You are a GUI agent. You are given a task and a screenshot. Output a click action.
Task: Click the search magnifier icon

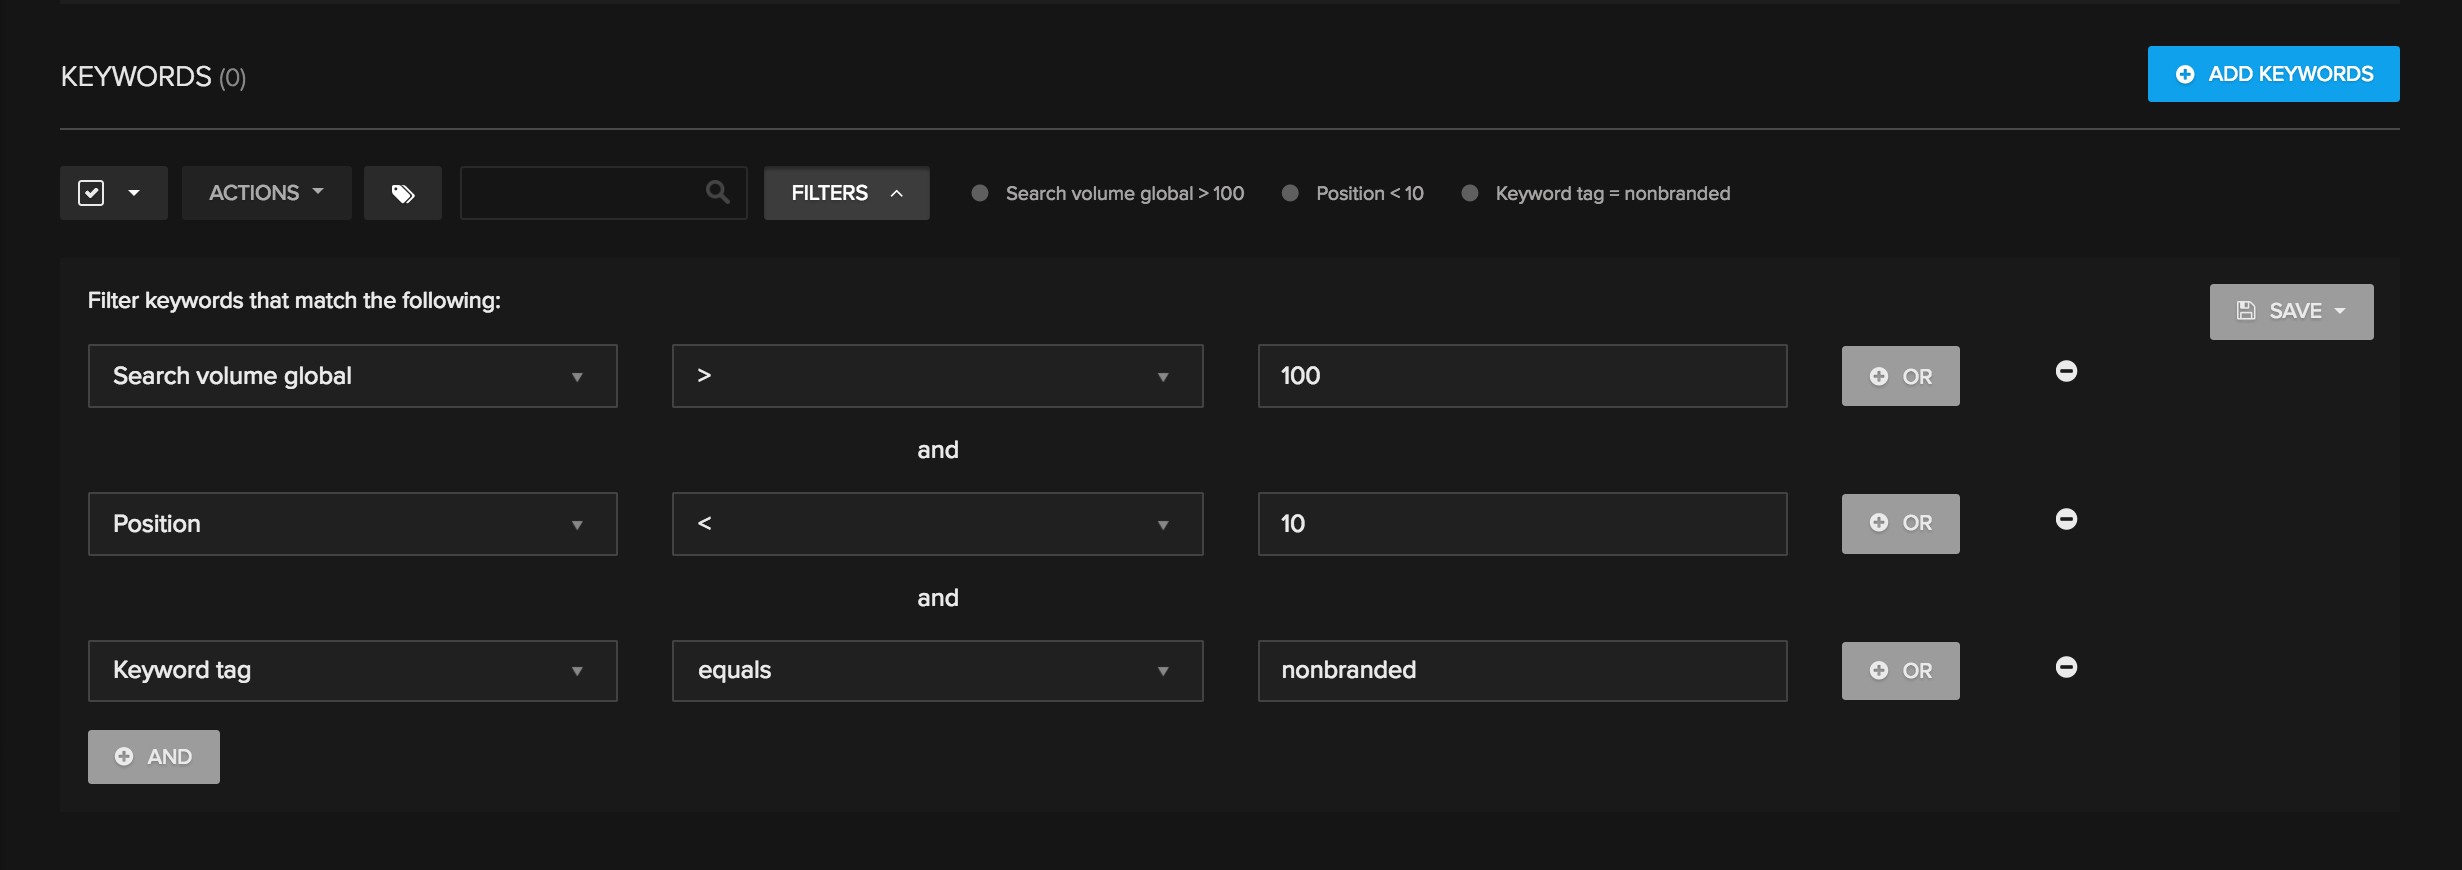[717, 192]
